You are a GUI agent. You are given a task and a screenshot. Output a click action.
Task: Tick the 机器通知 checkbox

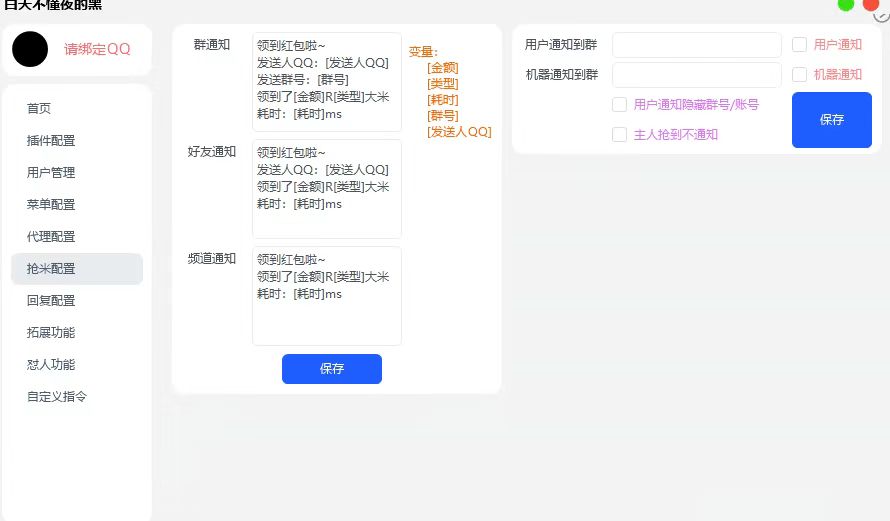point(800,75)
